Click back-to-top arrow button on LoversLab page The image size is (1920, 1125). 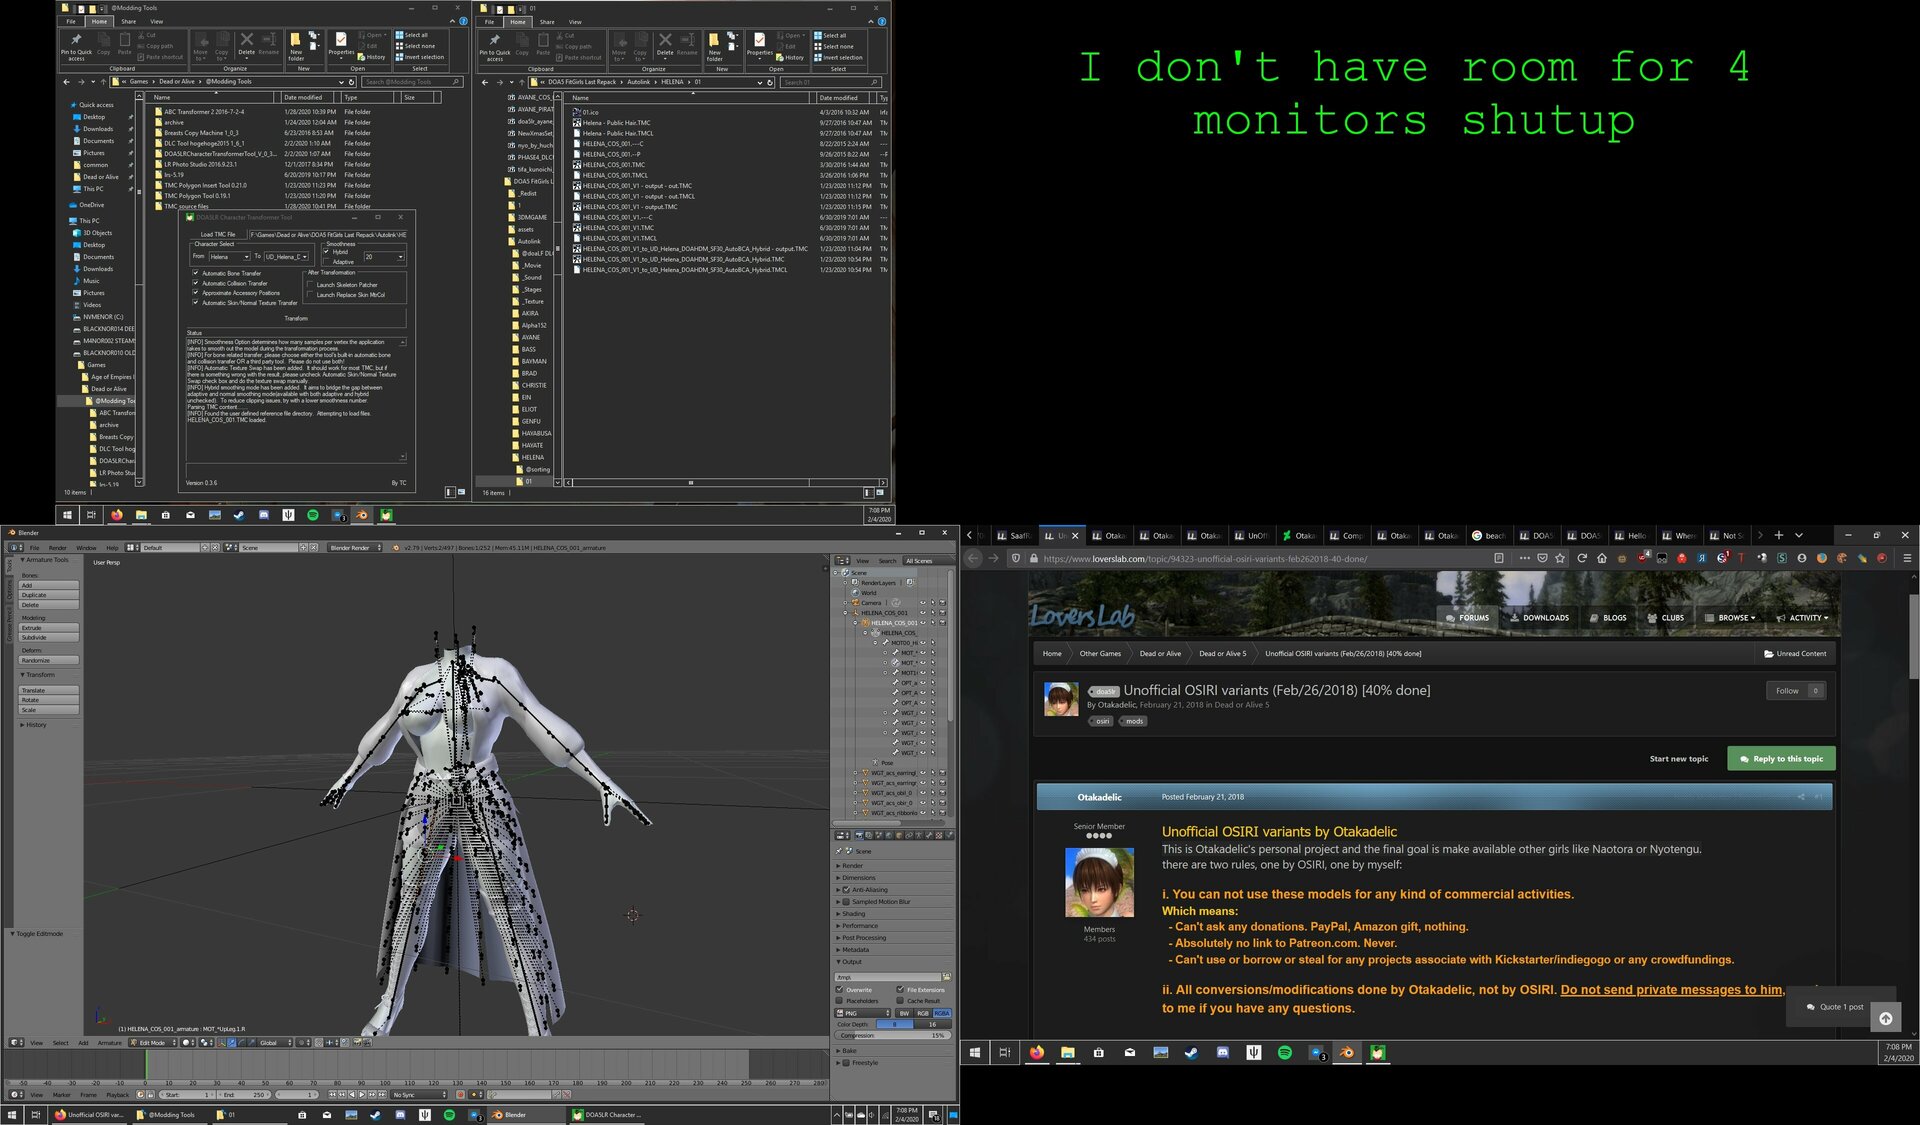(1885, 1018)
